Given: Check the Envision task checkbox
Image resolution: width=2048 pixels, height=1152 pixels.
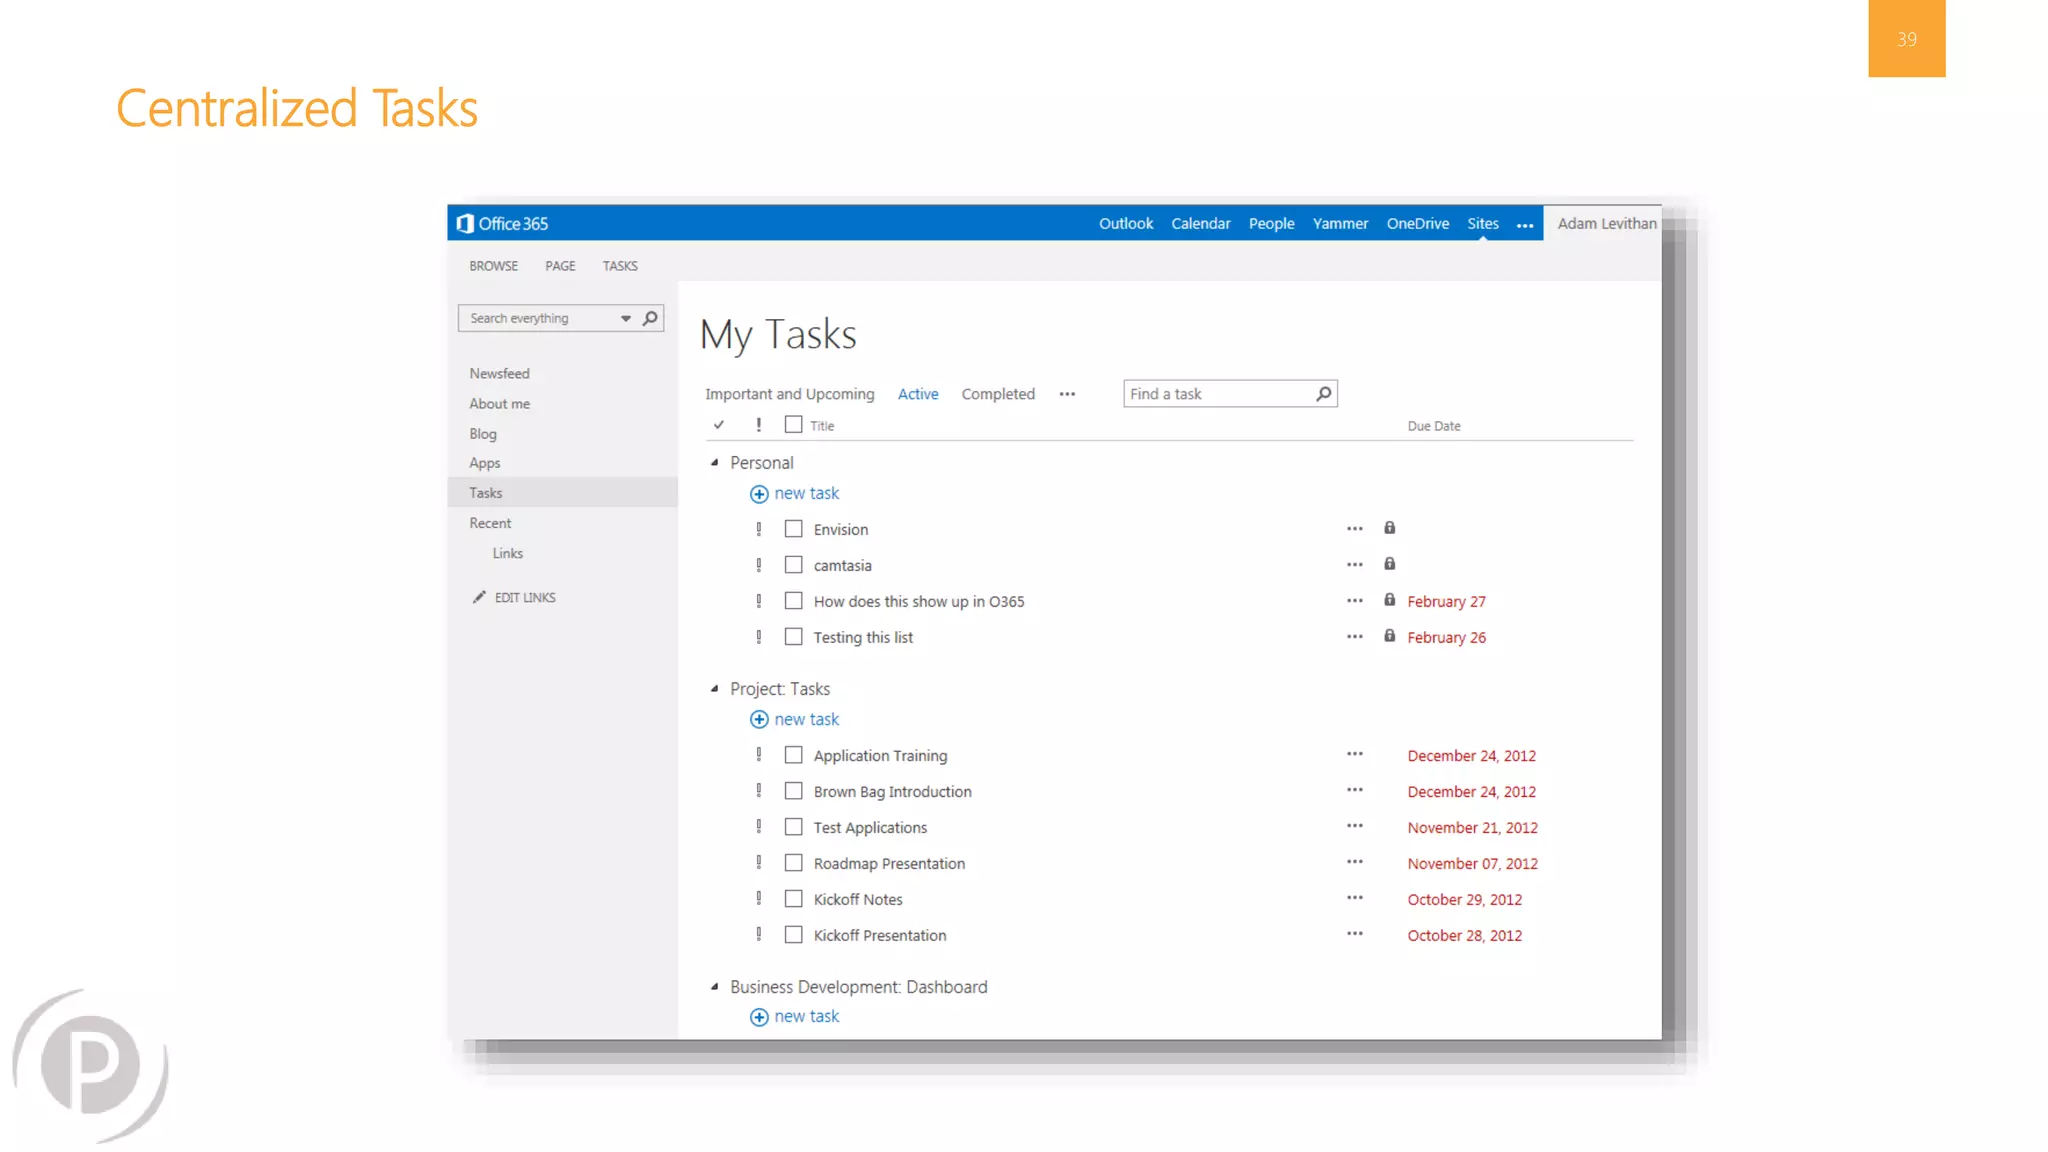Looking at the screenshot, I should click(x=793, y=528).
